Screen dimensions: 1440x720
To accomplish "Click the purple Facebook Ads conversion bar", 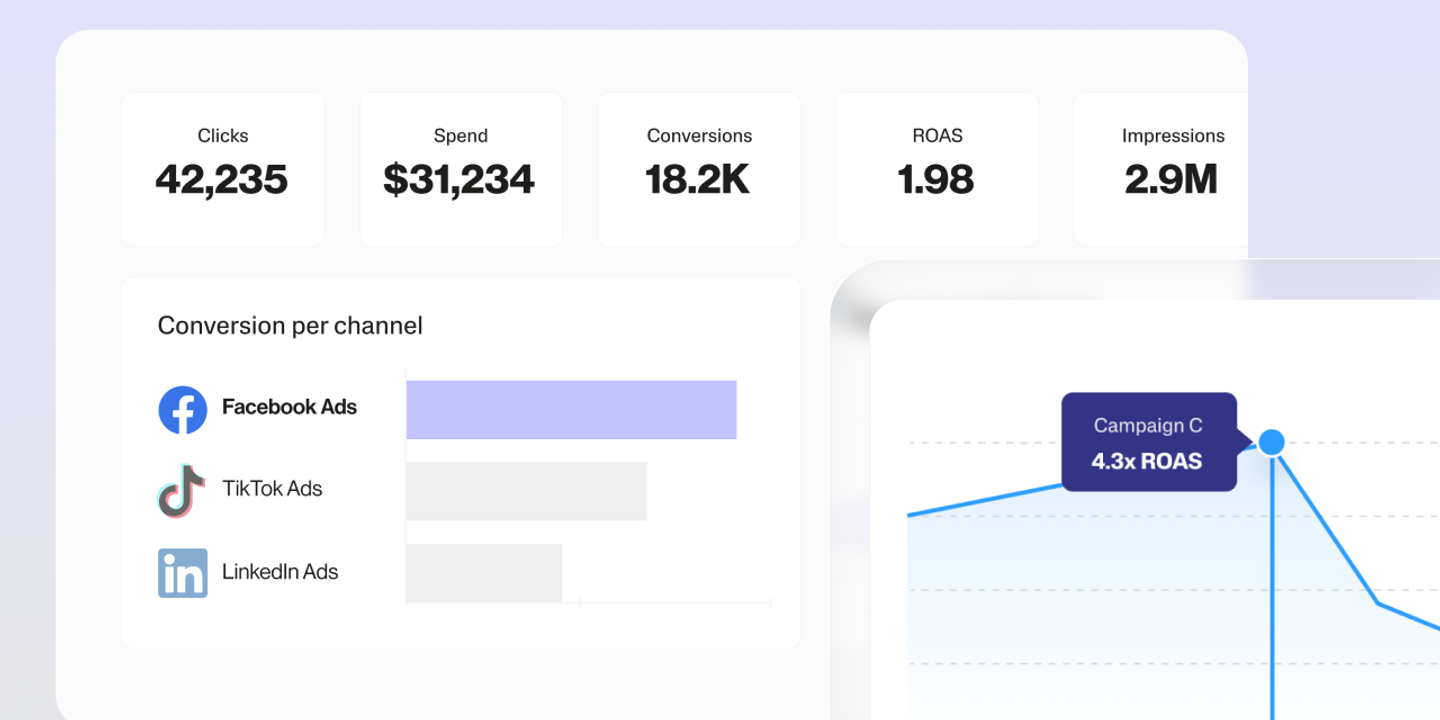I will (x=571, y=410).
